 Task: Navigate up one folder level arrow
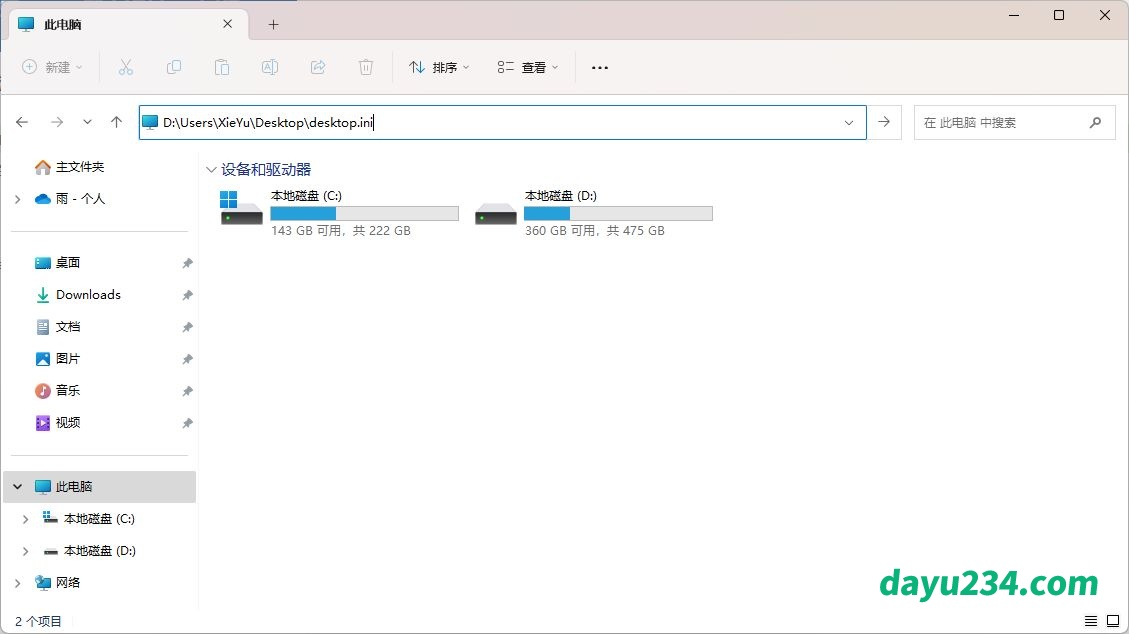pyautogui.click(x=117, y=122)
